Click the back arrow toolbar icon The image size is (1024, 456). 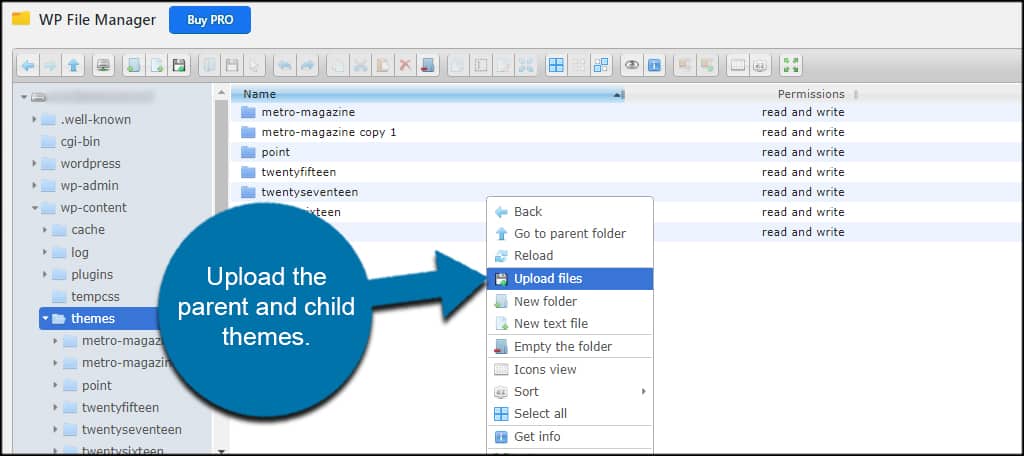click(x=28, y=65)
